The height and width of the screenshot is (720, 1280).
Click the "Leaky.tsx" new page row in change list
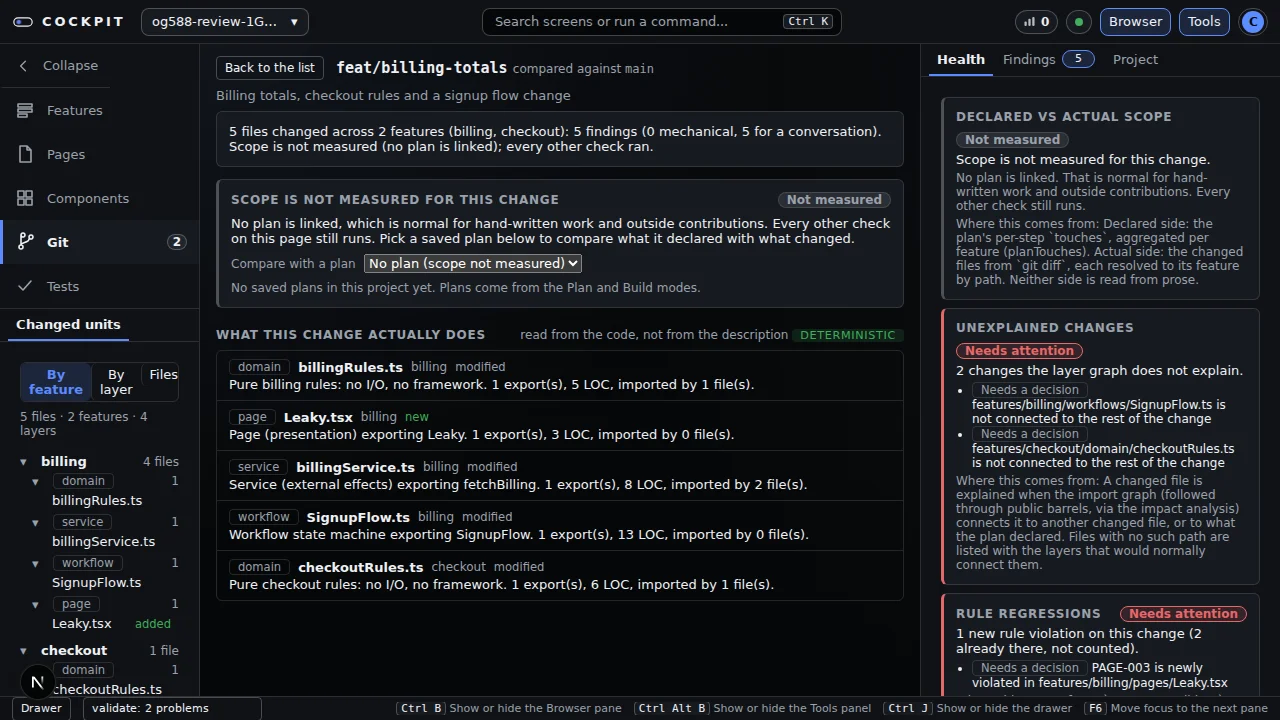click(x=560, y=426)
